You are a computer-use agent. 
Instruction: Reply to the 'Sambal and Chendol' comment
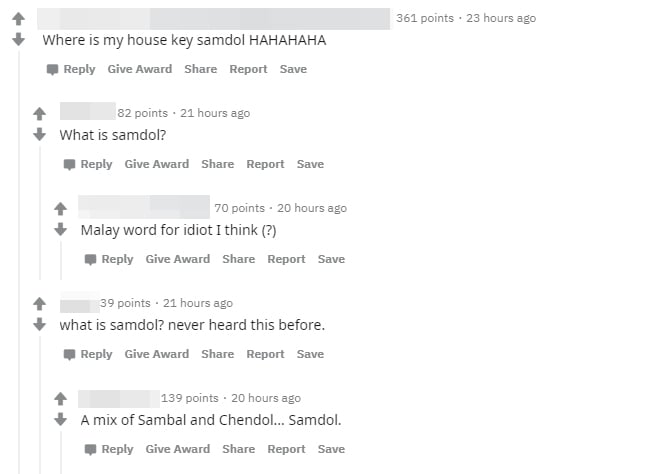tap(109, 449)
